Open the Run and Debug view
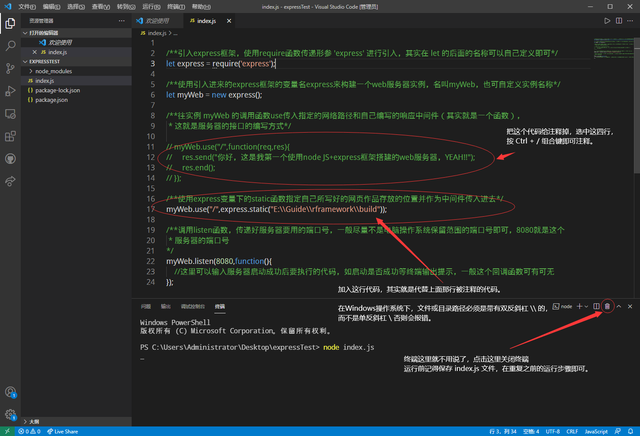 pos(10,91)
